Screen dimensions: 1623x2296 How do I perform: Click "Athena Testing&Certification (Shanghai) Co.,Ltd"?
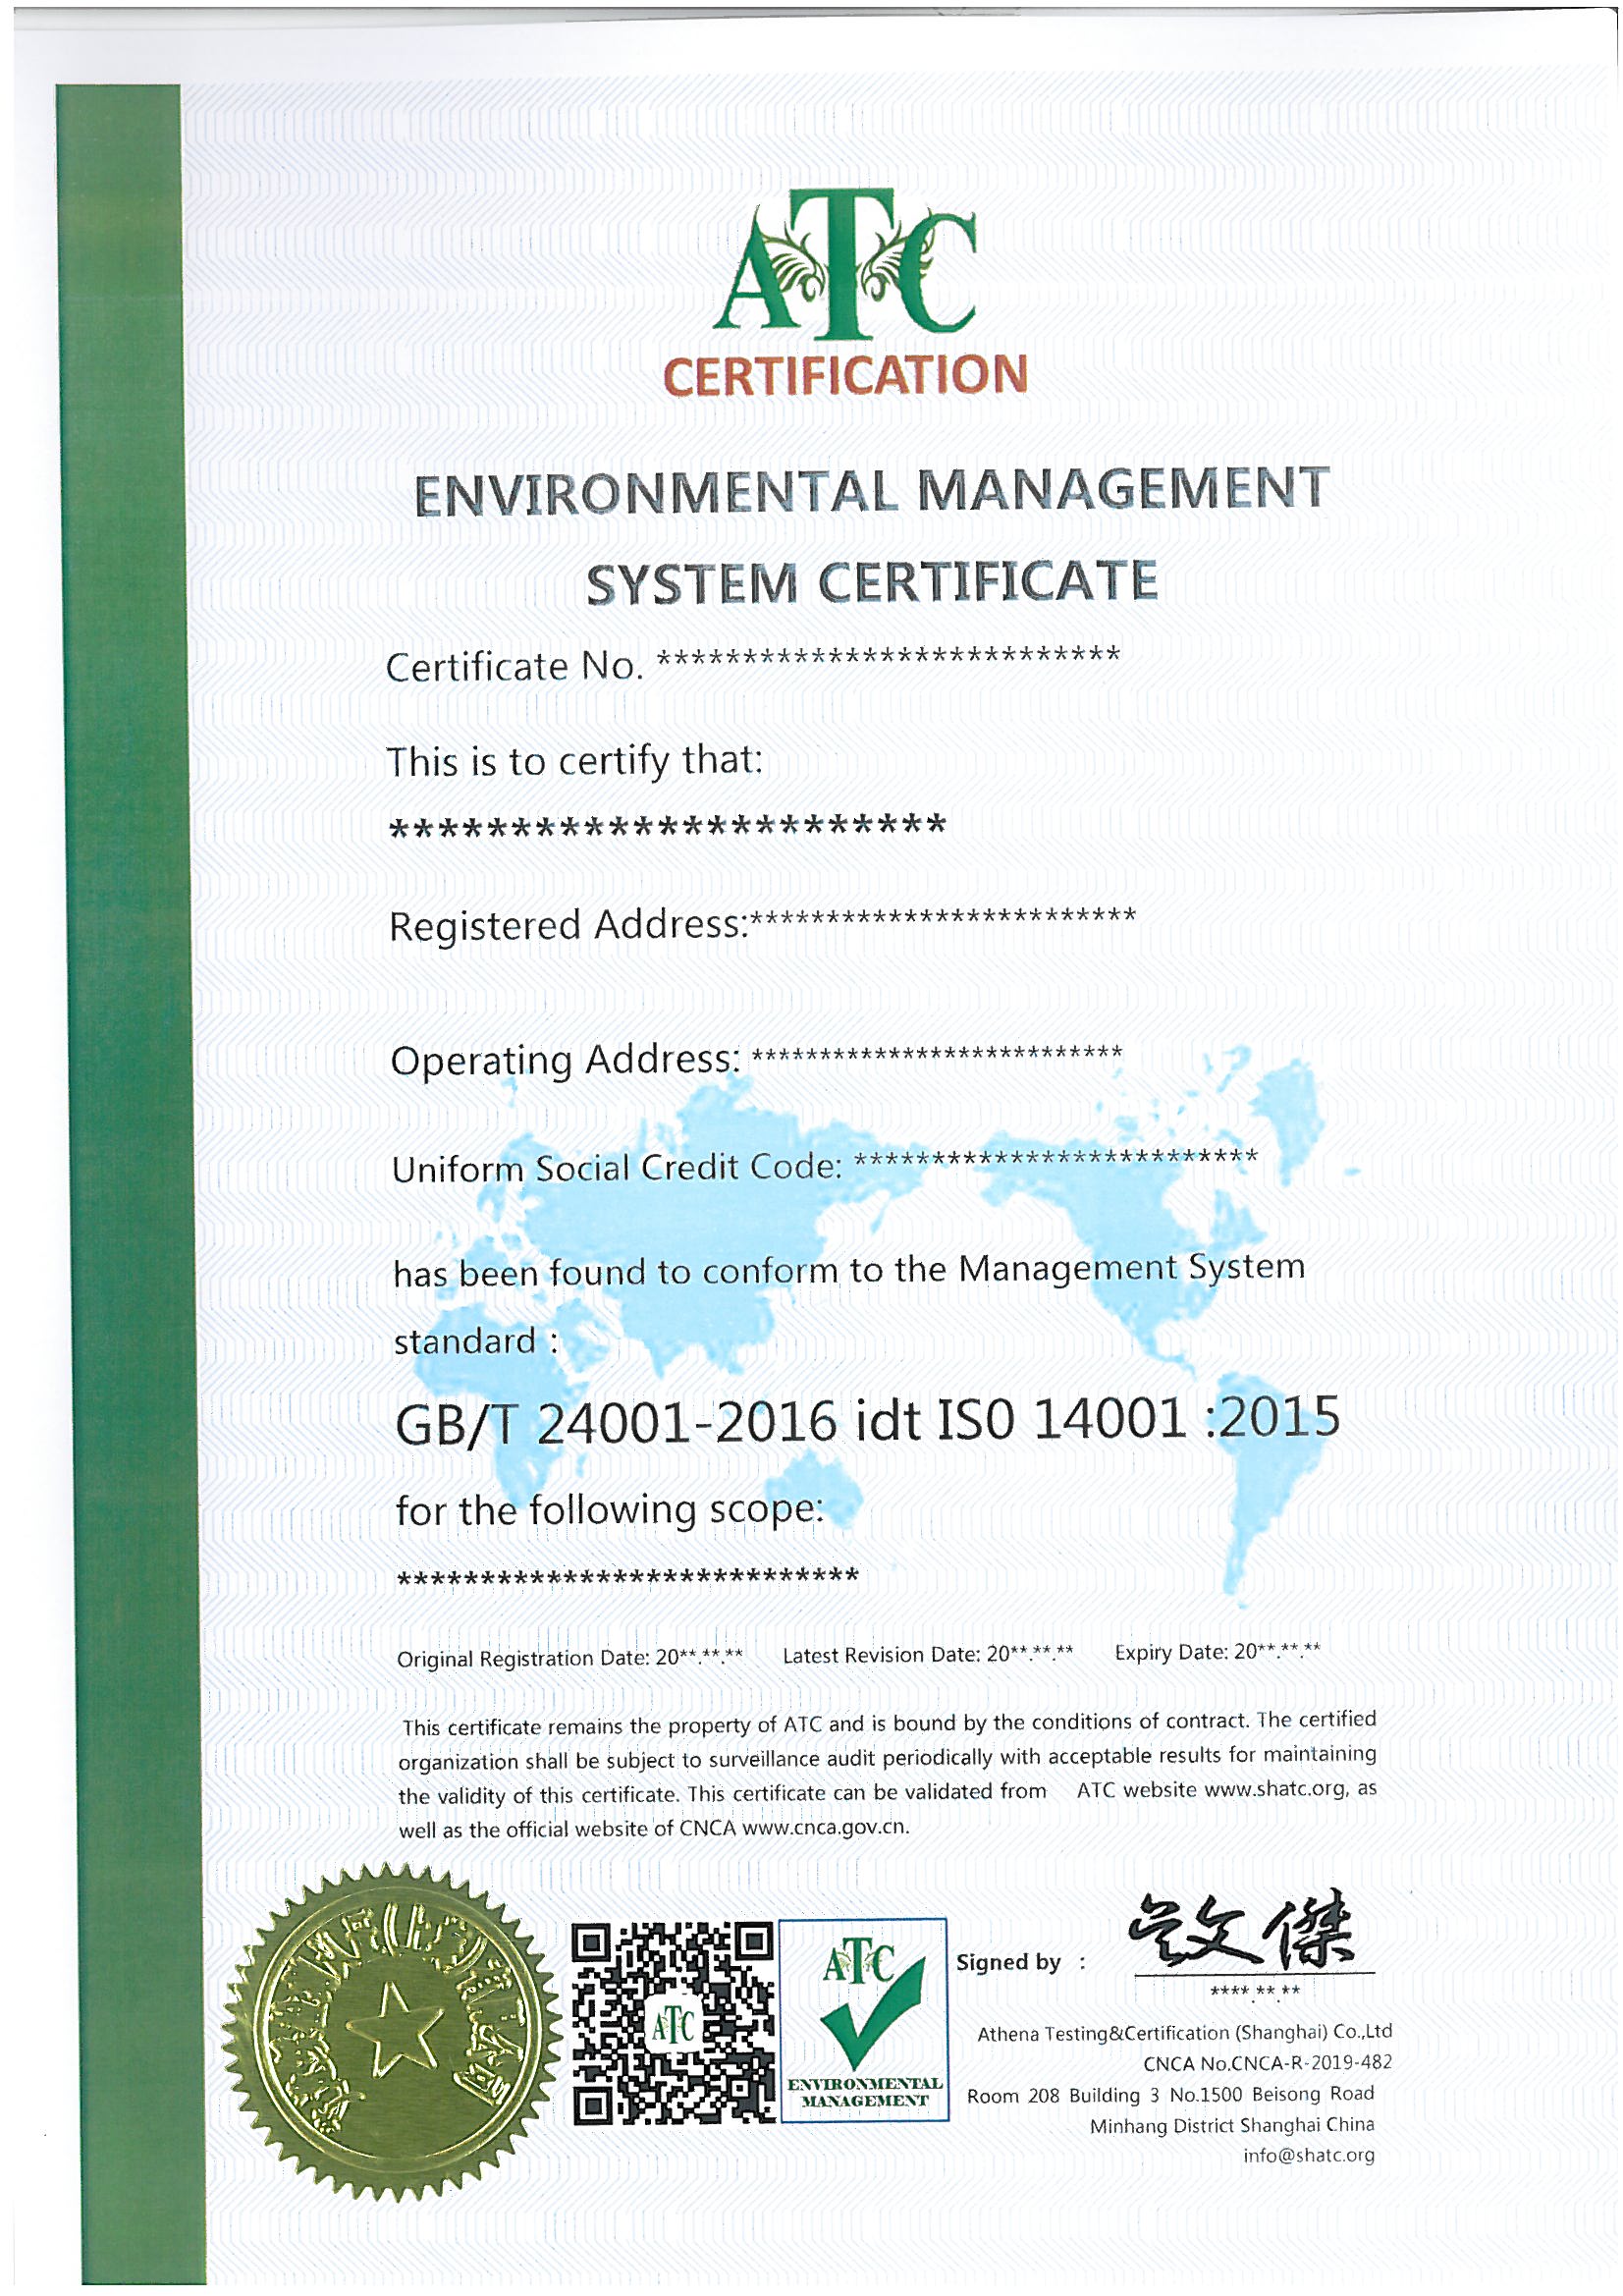coord(1184,2033)
